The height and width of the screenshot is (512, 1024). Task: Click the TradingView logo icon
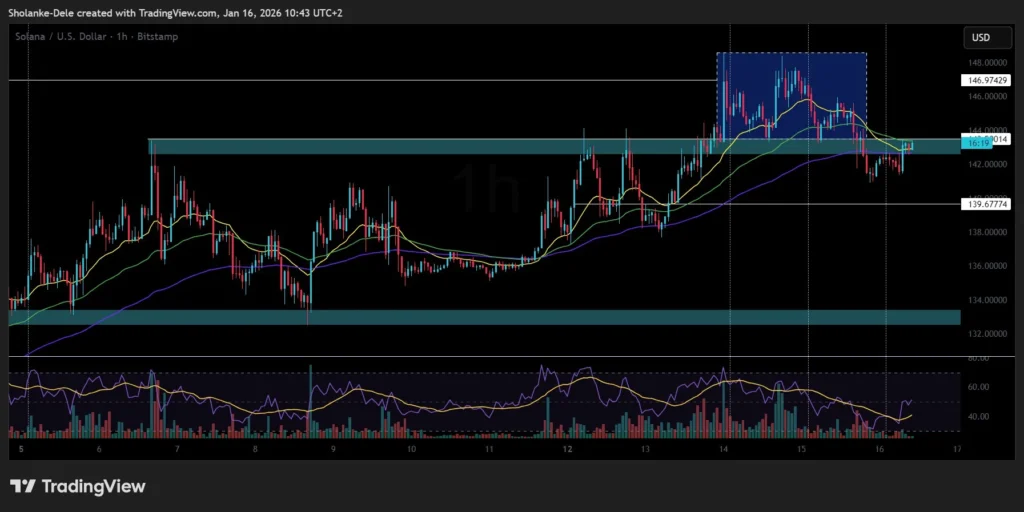coord(23,486)
